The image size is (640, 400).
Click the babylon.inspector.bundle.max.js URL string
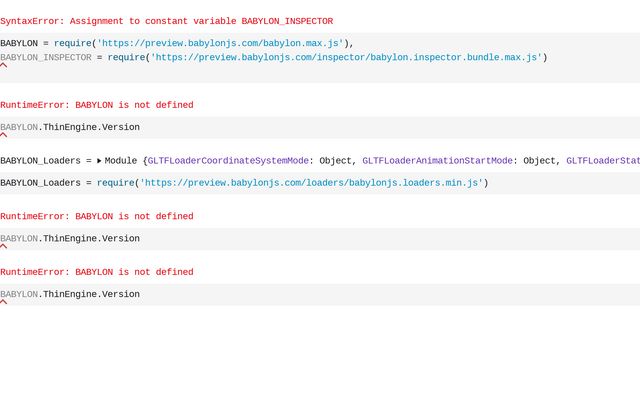[345, 58]
